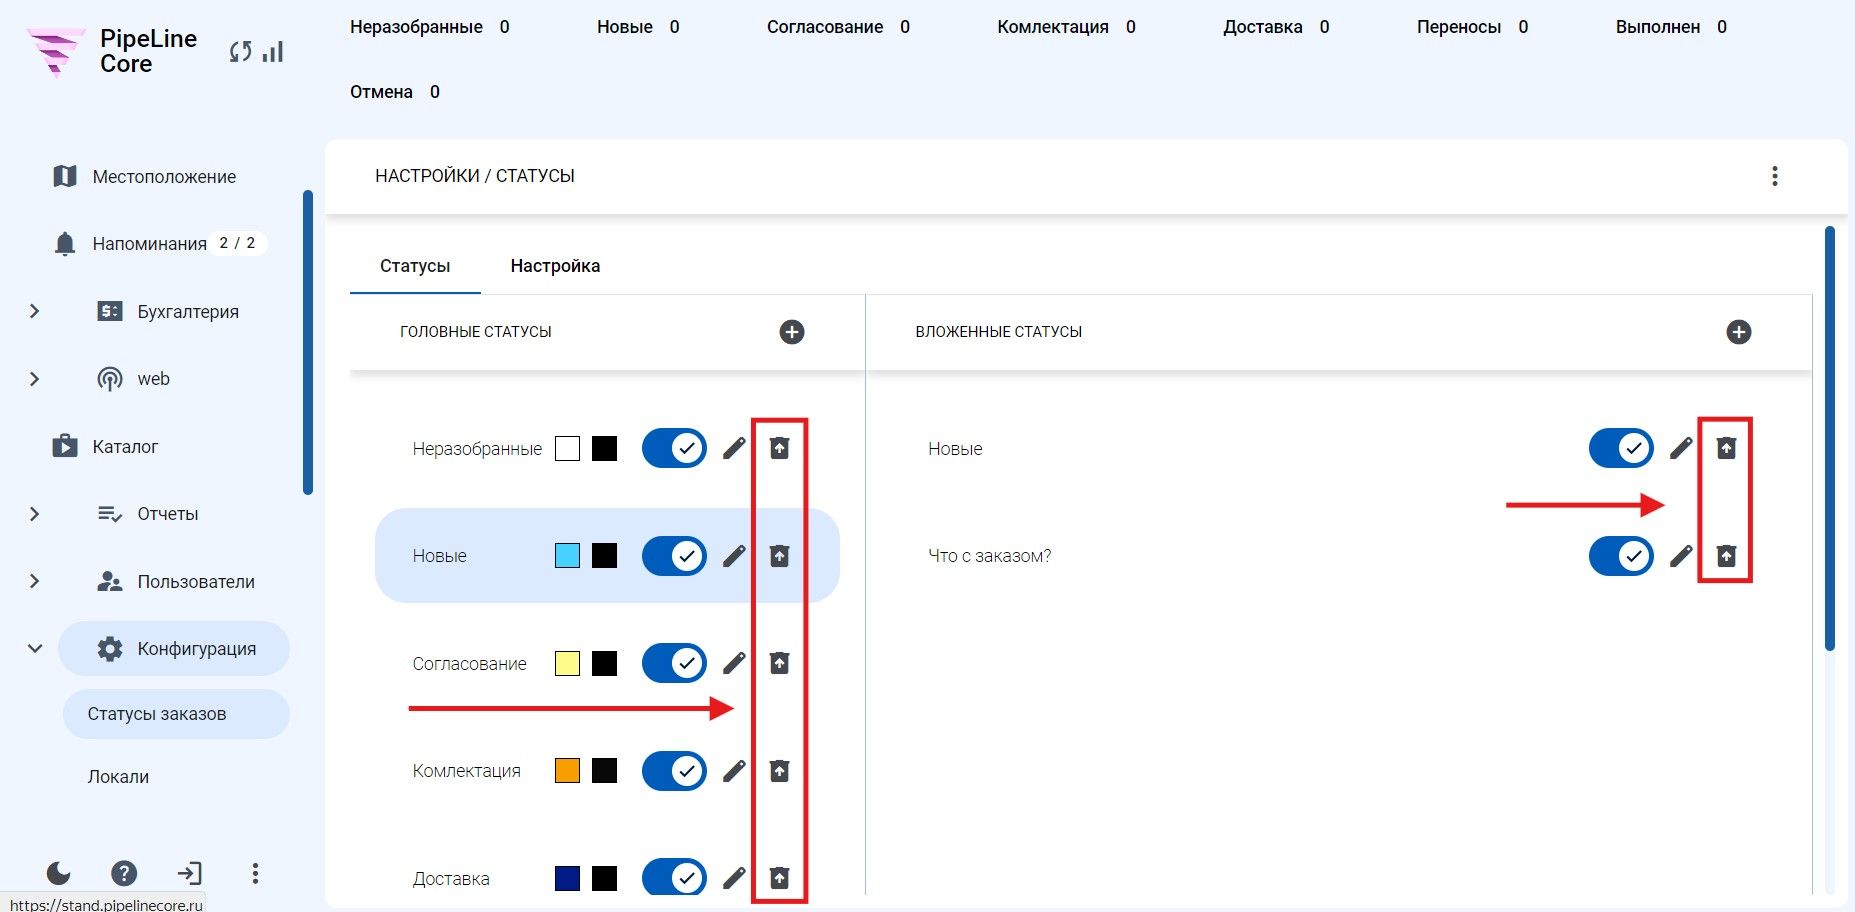This screenshot has height=912, width=1855.
Task: Open the three-dot menu in settings header
Action: (1775, 176)
